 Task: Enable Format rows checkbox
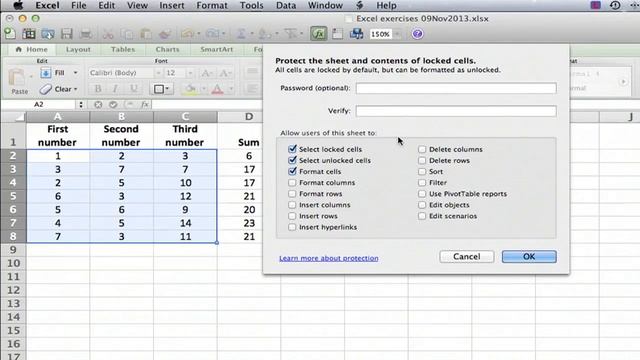(x=292, y=193)
